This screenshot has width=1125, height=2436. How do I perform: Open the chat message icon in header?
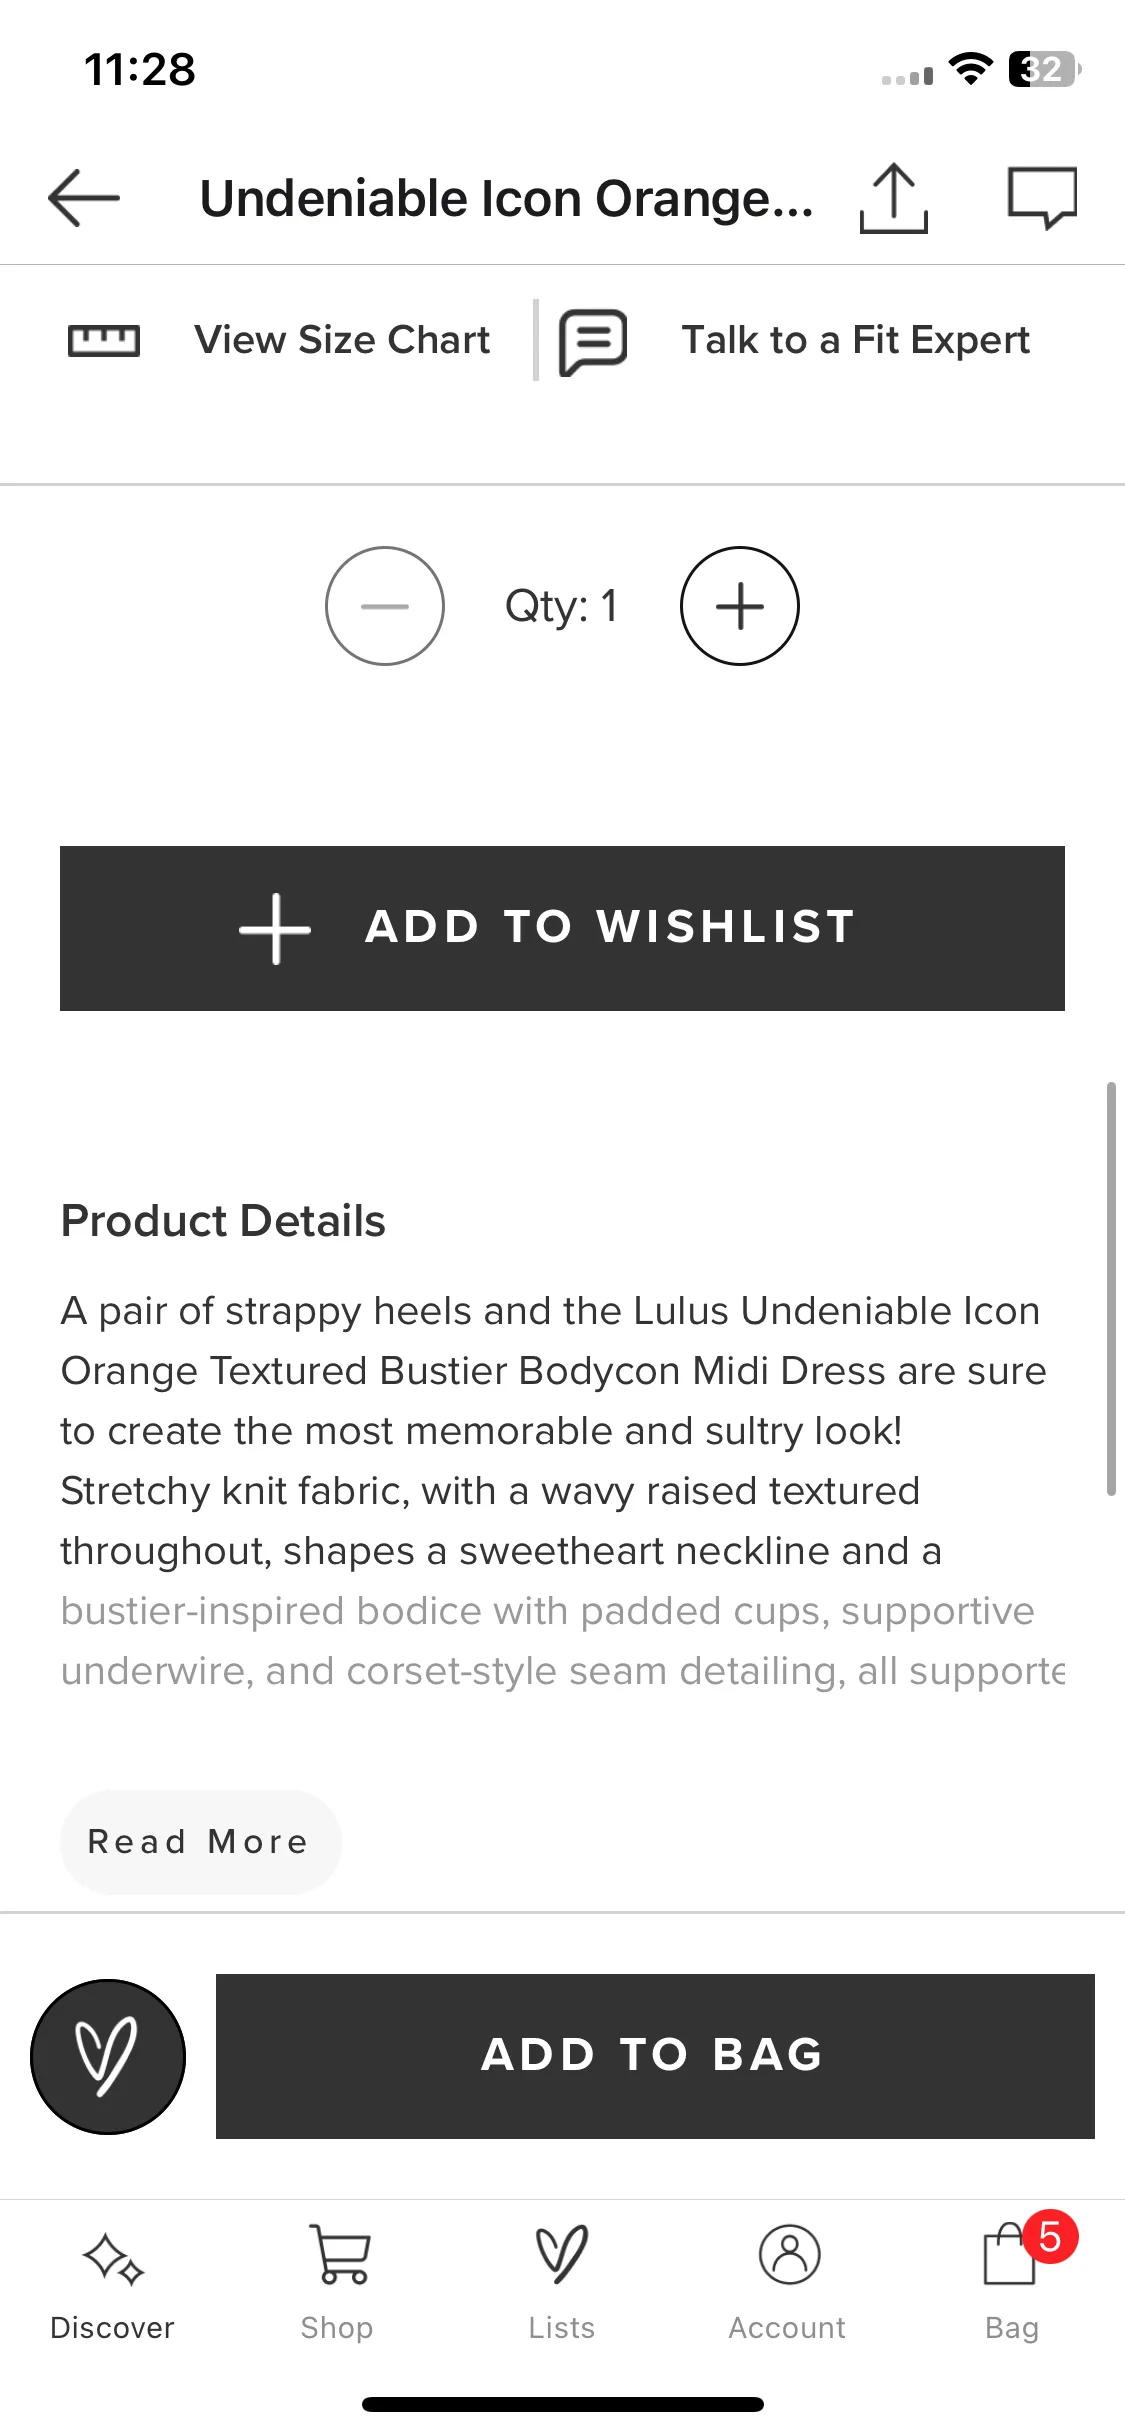click(x=1042, y=198)
